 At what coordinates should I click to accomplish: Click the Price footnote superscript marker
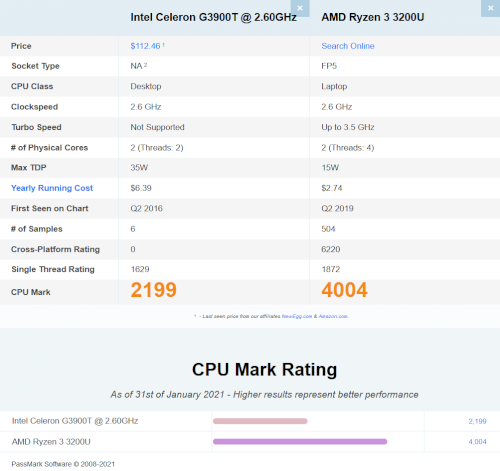point(163,44)
